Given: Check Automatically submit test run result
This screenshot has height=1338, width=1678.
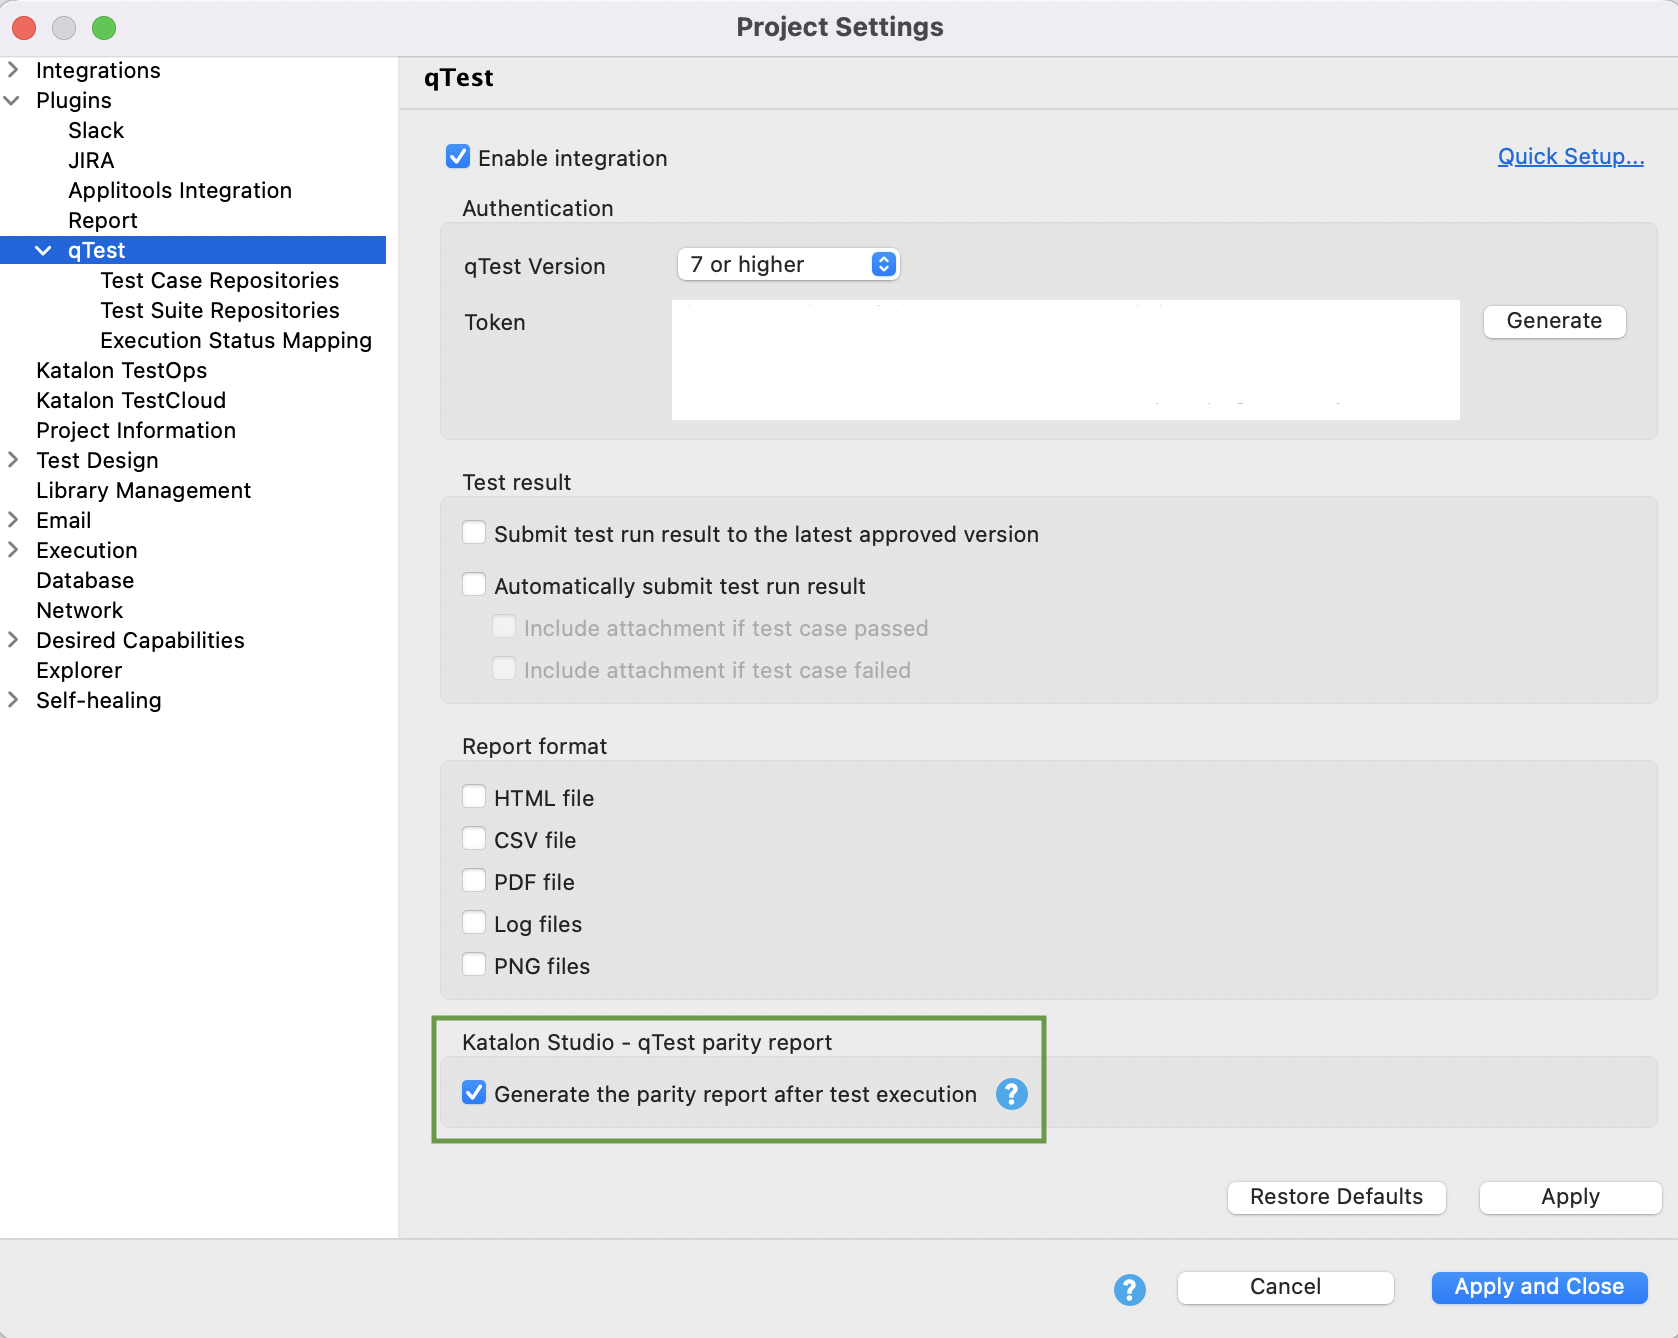Looking at the screenshot, I should click(x=473, y=585).
